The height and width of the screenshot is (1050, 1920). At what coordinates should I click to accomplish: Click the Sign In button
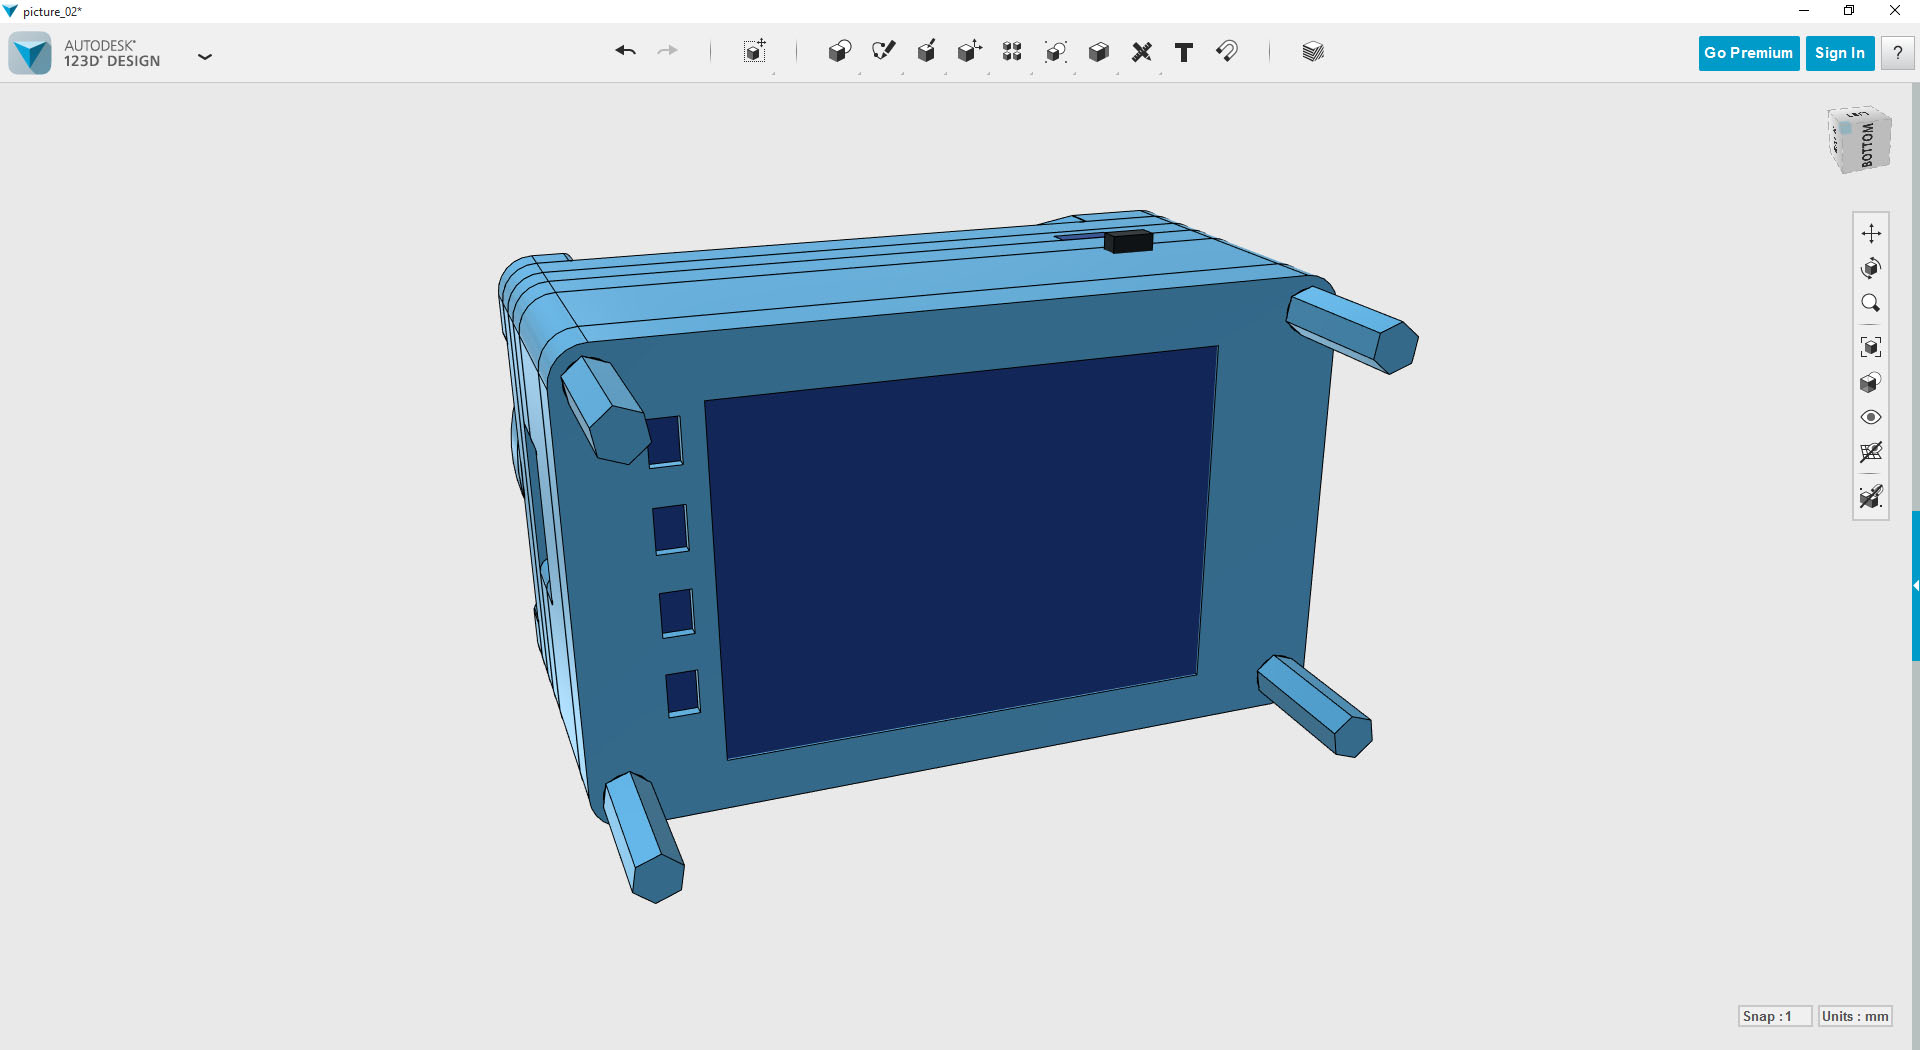(1840, 53)
